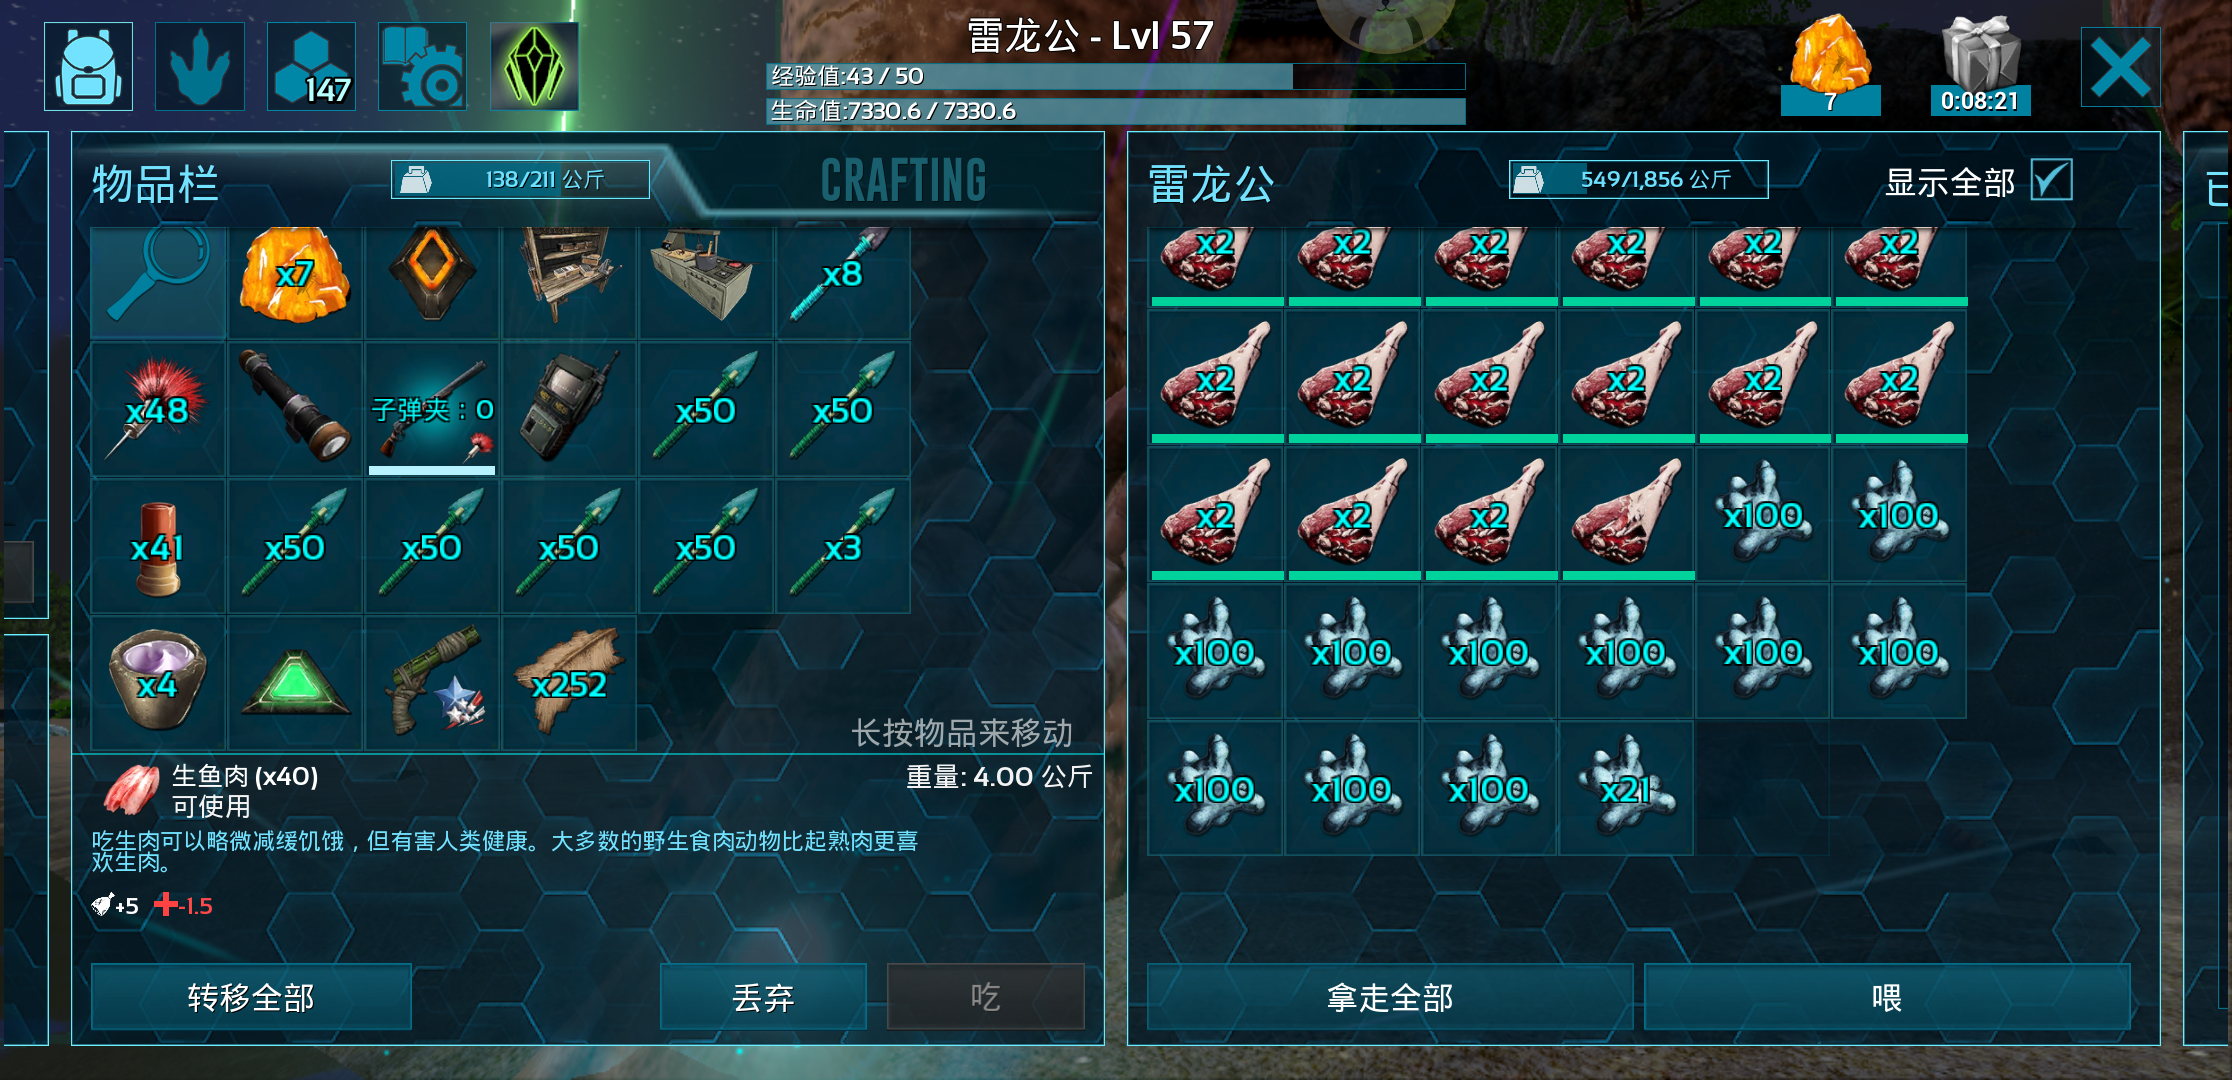
Task: Click the 转移全部 button
Action: (x=251, y=997)
